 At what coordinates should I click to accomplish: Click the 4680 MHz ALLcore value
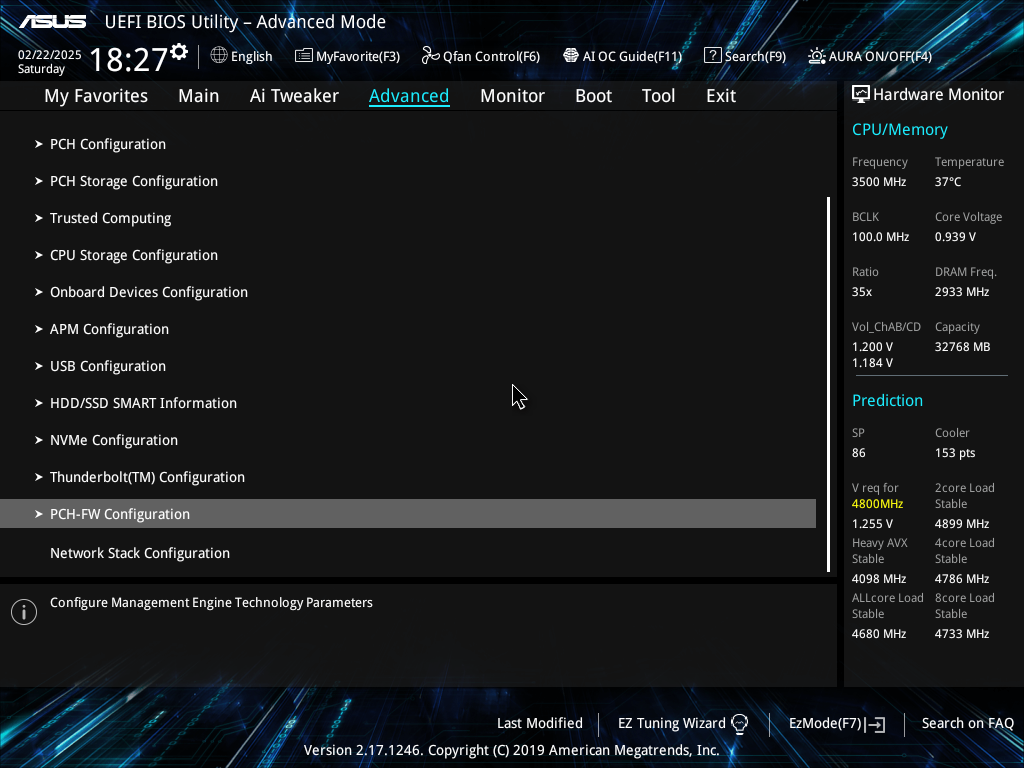[878, 634]
